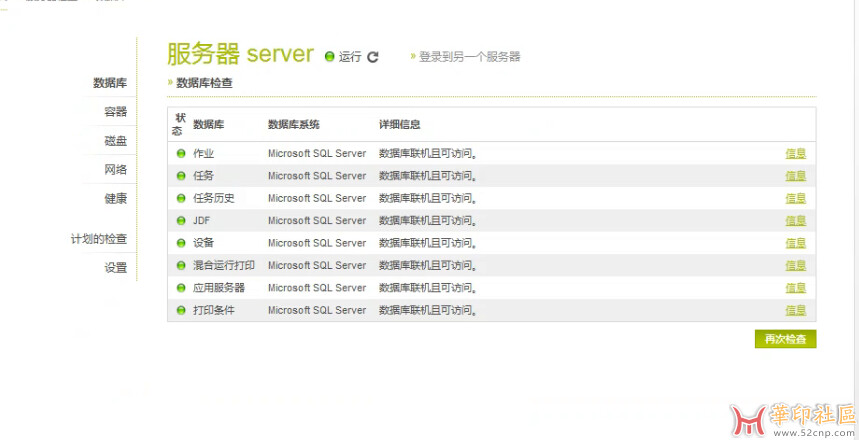859x440 pixels.
Task: Open 计划的检查 in the sidebar
Action: coord(98,239)
